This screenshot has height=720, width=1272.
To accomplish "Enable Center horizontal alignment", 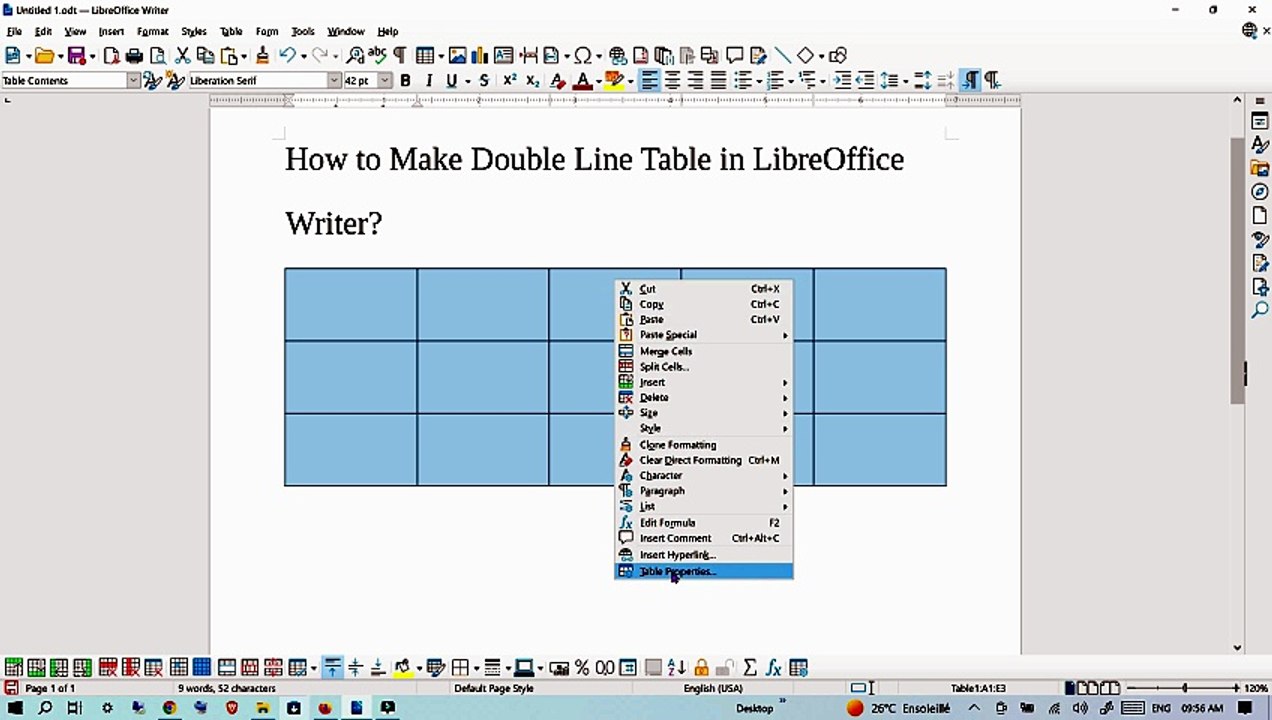I will point(673,81).
